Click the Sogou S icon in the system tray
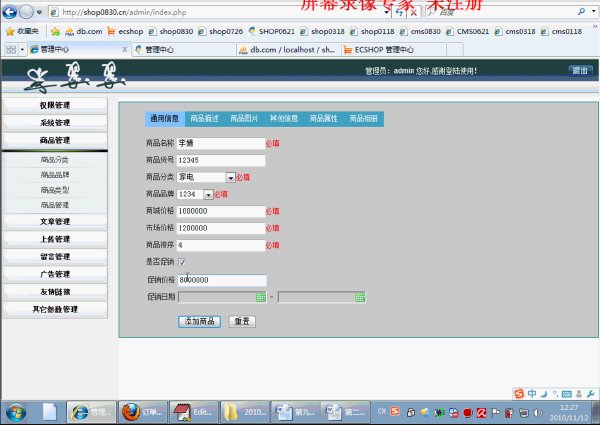 395,411
